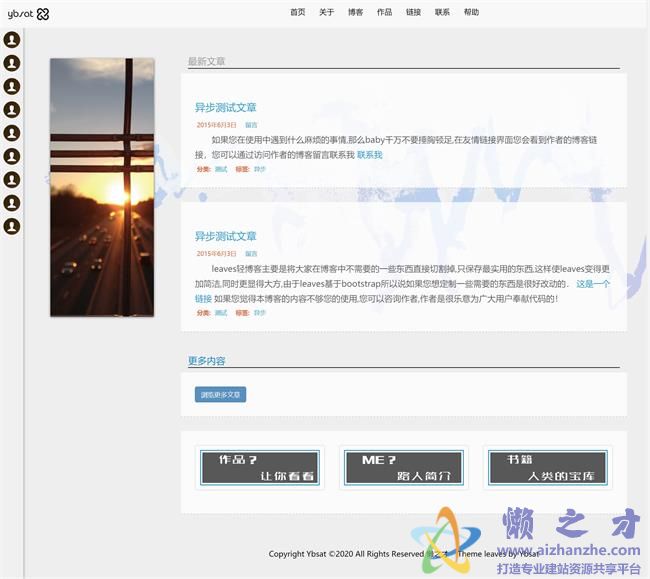The height and width of the screenshot is (579, 650).
Task: Click the first article's 2015年6月3日 date
Action: point(216,125)
